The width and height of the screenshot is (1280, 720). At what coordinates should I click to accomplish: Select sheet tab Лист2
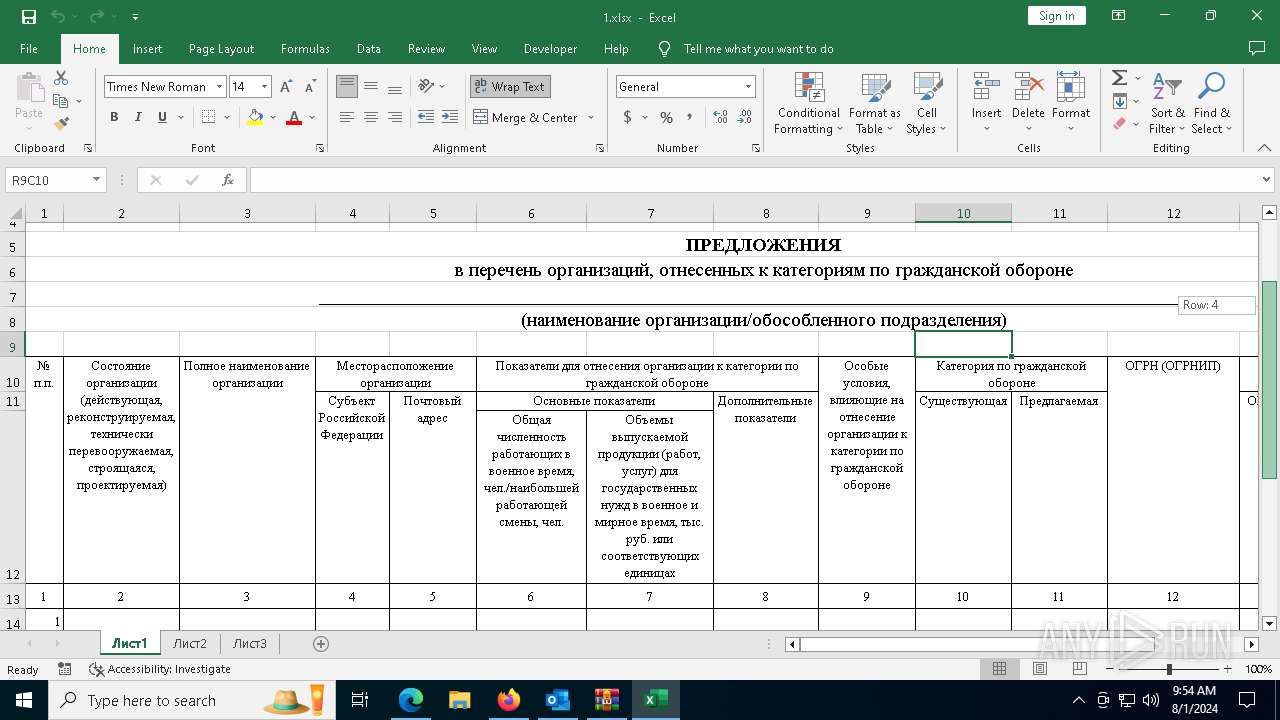coord(190,644)
